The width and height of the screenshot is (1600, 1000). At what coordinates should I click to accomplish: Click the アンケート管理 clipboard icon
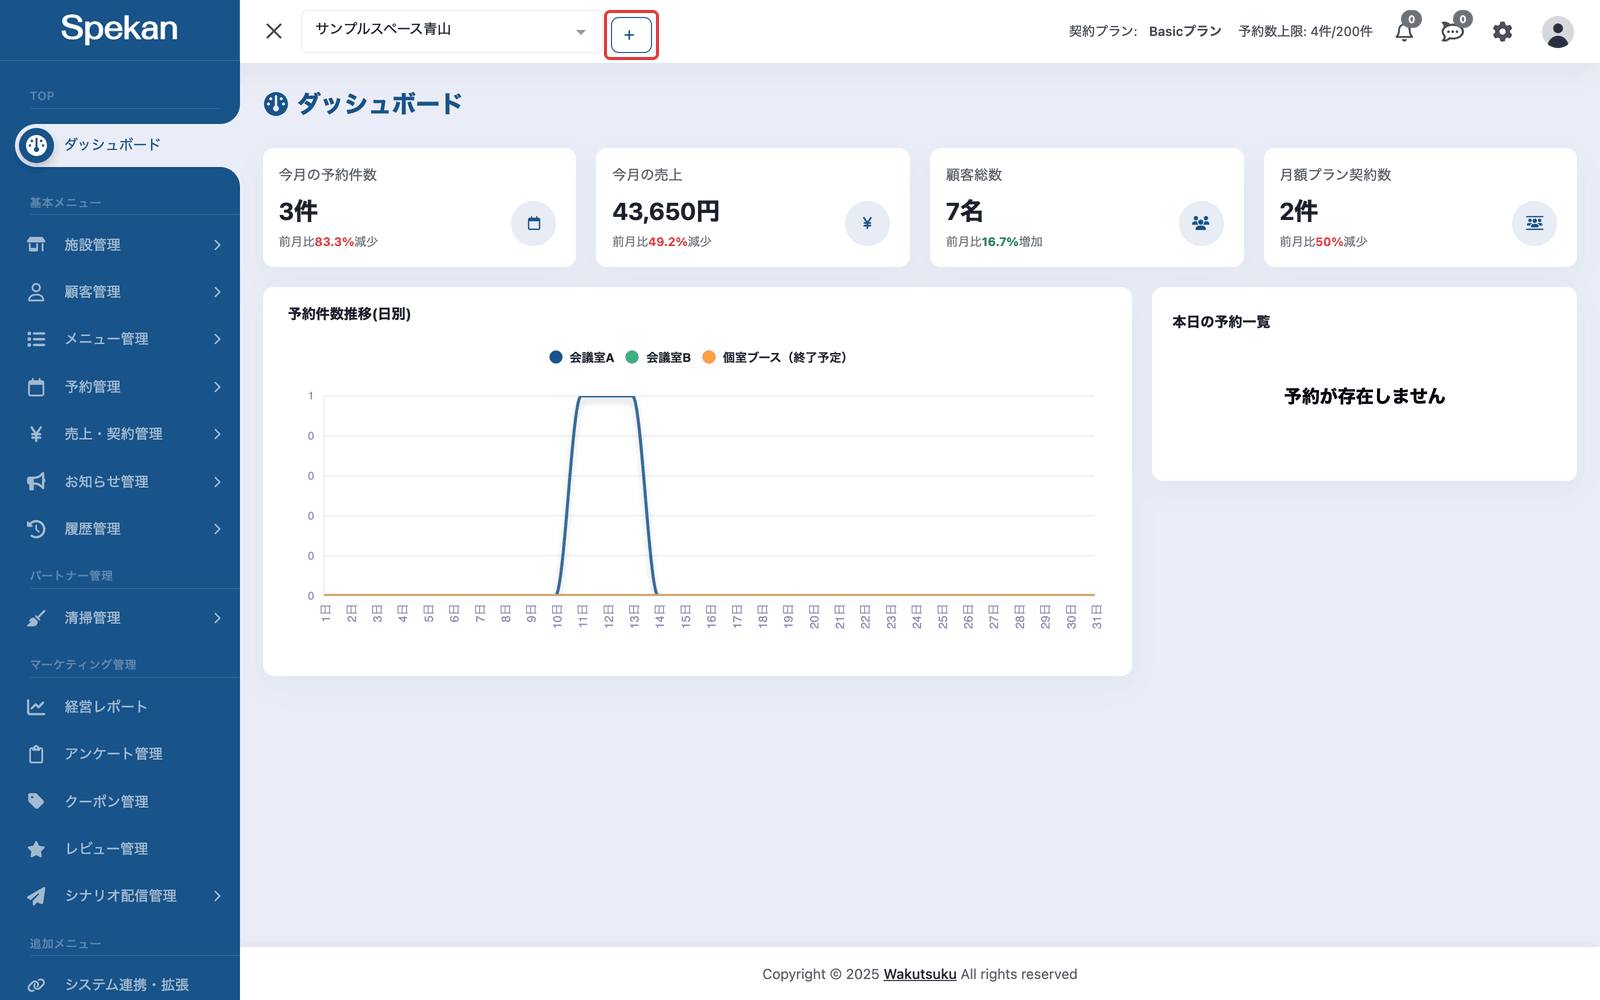pos(36,754)
